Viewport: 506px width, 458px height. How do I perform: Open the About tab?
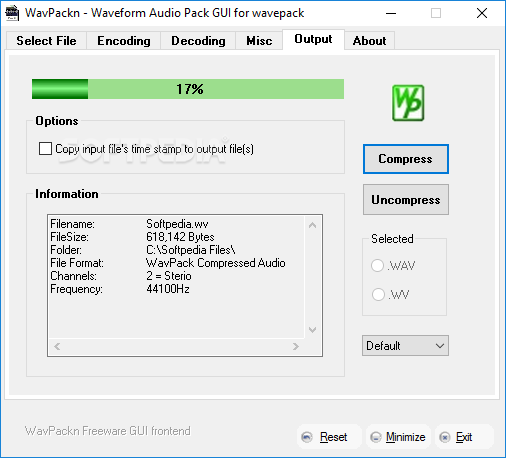369,41
